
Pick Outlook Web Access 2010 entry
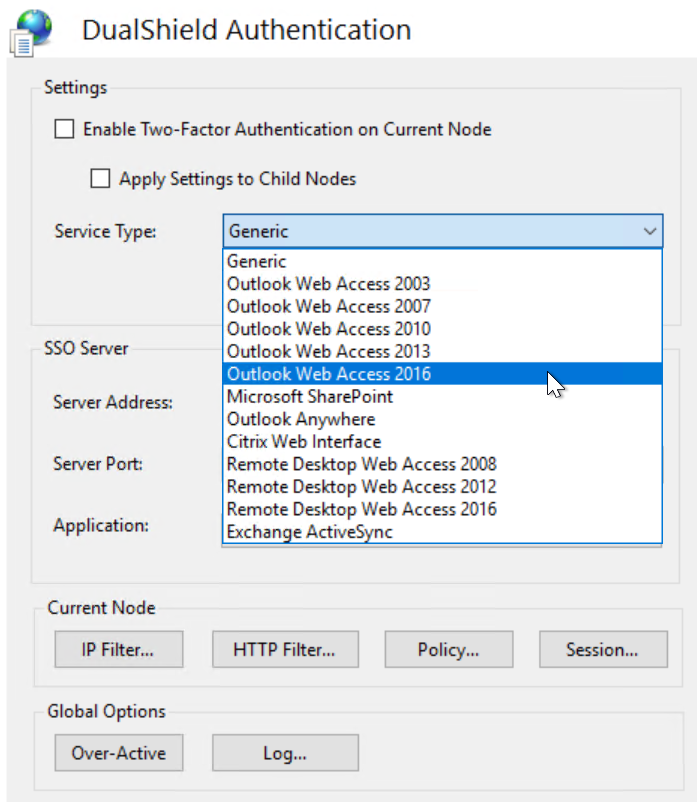[x=328, y=329]
